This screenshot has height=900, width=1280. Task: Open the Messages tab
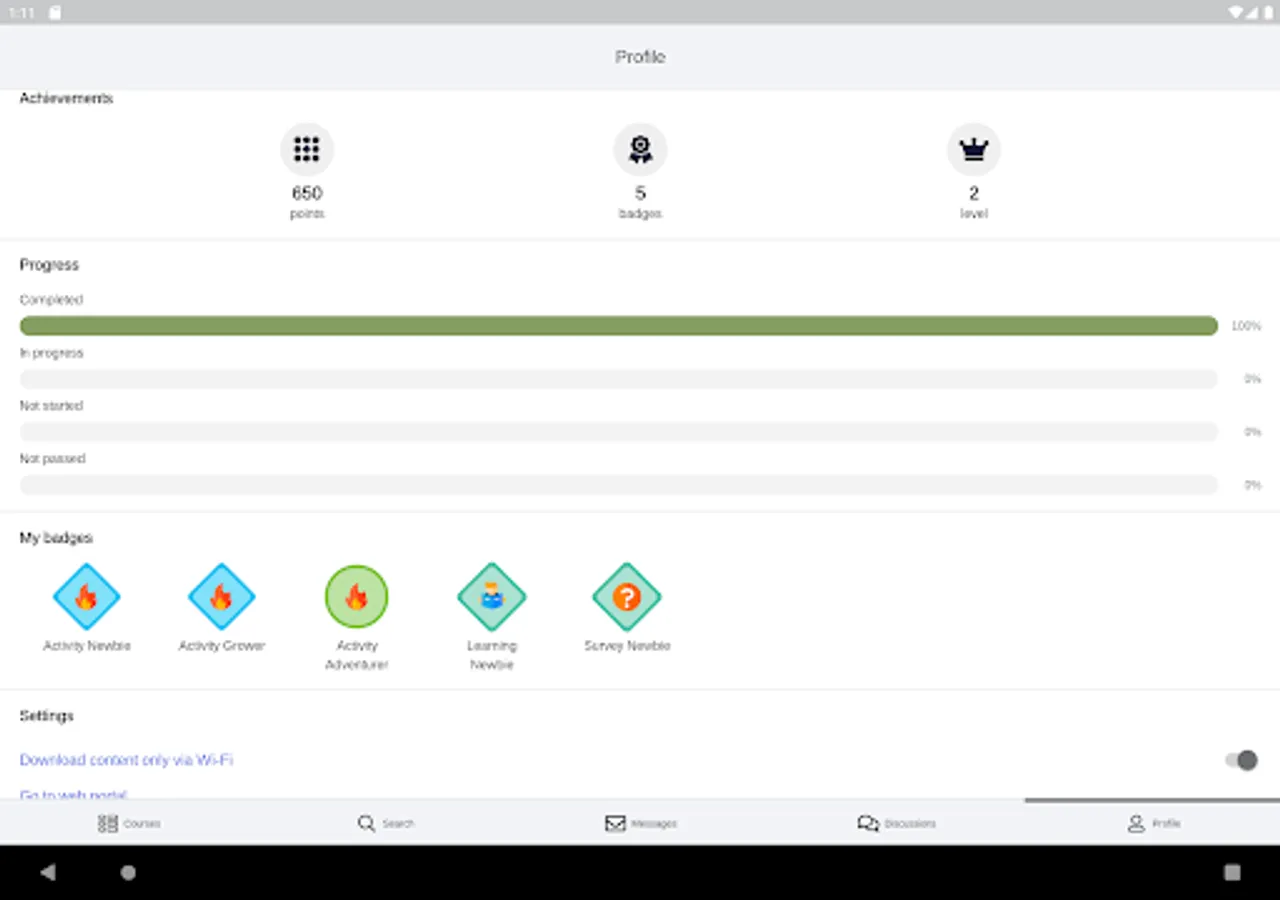point(640,823)
